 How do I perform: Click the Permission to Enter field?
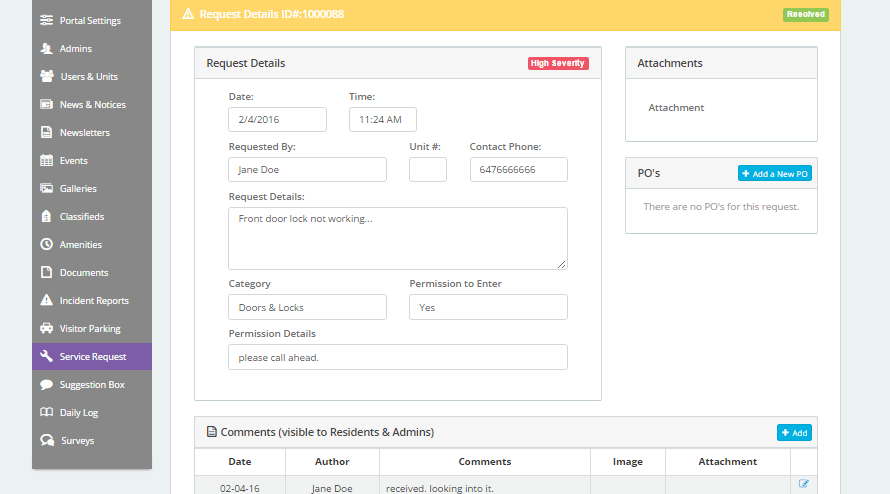pyautogui.click(x=488, y=307)
